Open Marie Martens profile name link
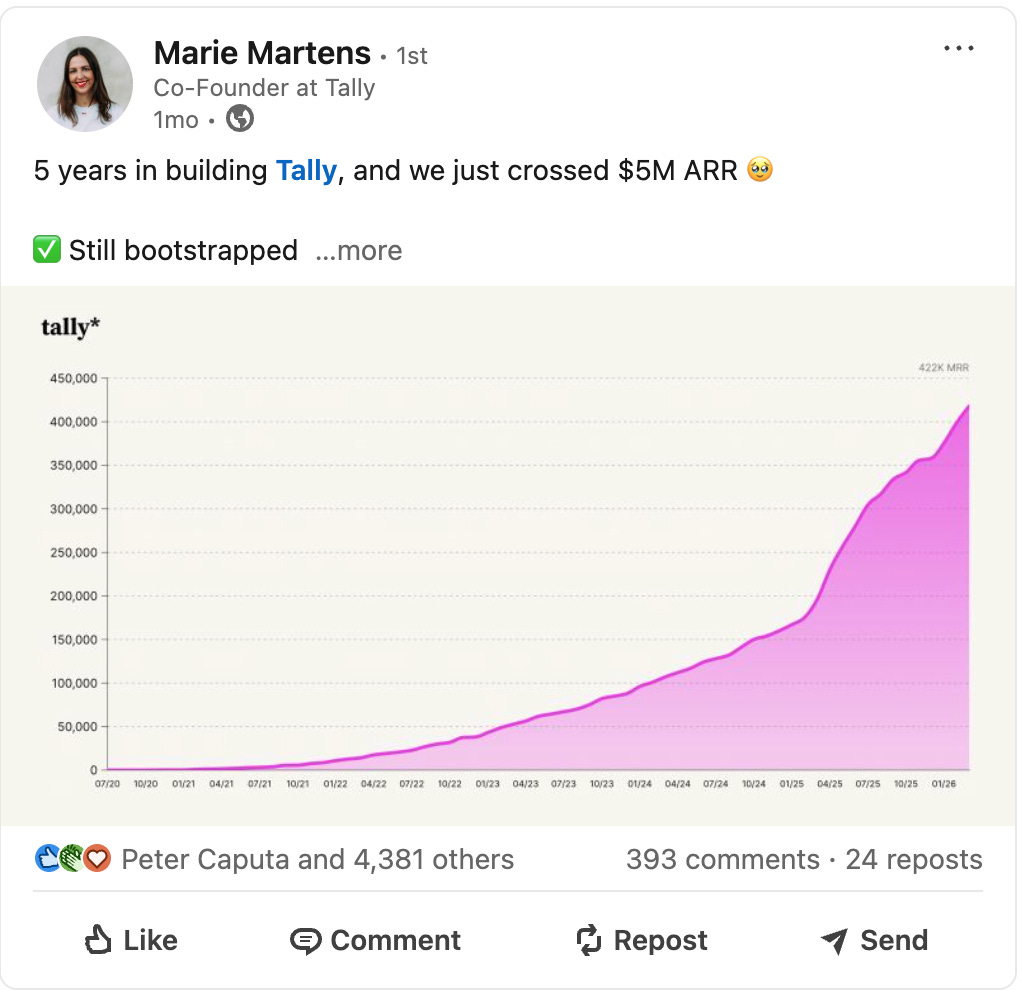The image size is (1022, 1000). (262, 53)
